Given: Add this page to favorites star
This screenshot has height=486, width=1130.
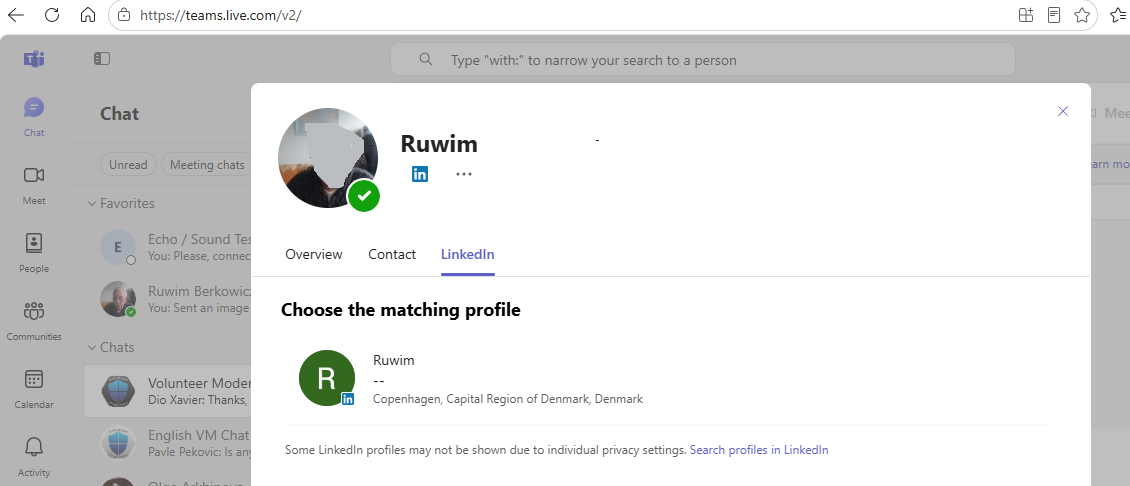Looking at the screenshot, I should click(1082, 15).
